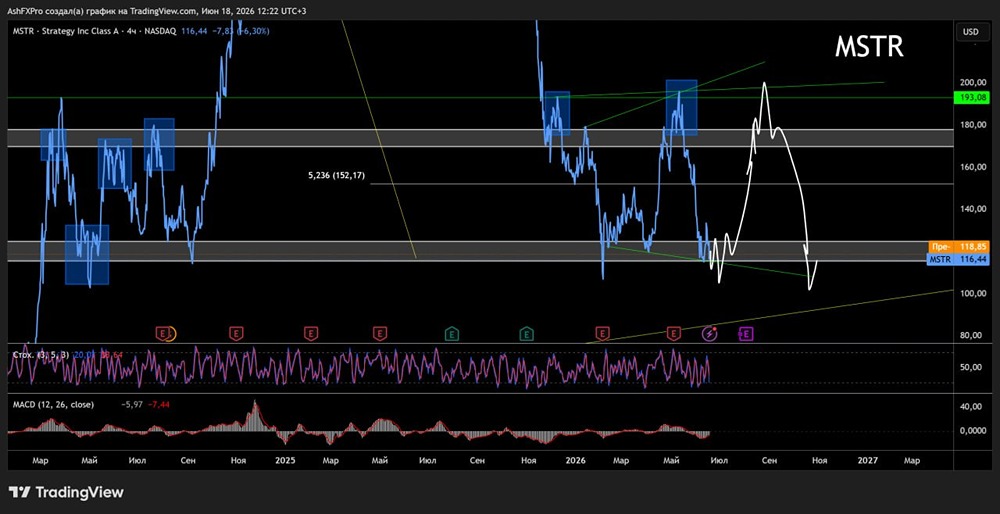
Task: Click the 2027 label on time axis
Action: (867, 460)
